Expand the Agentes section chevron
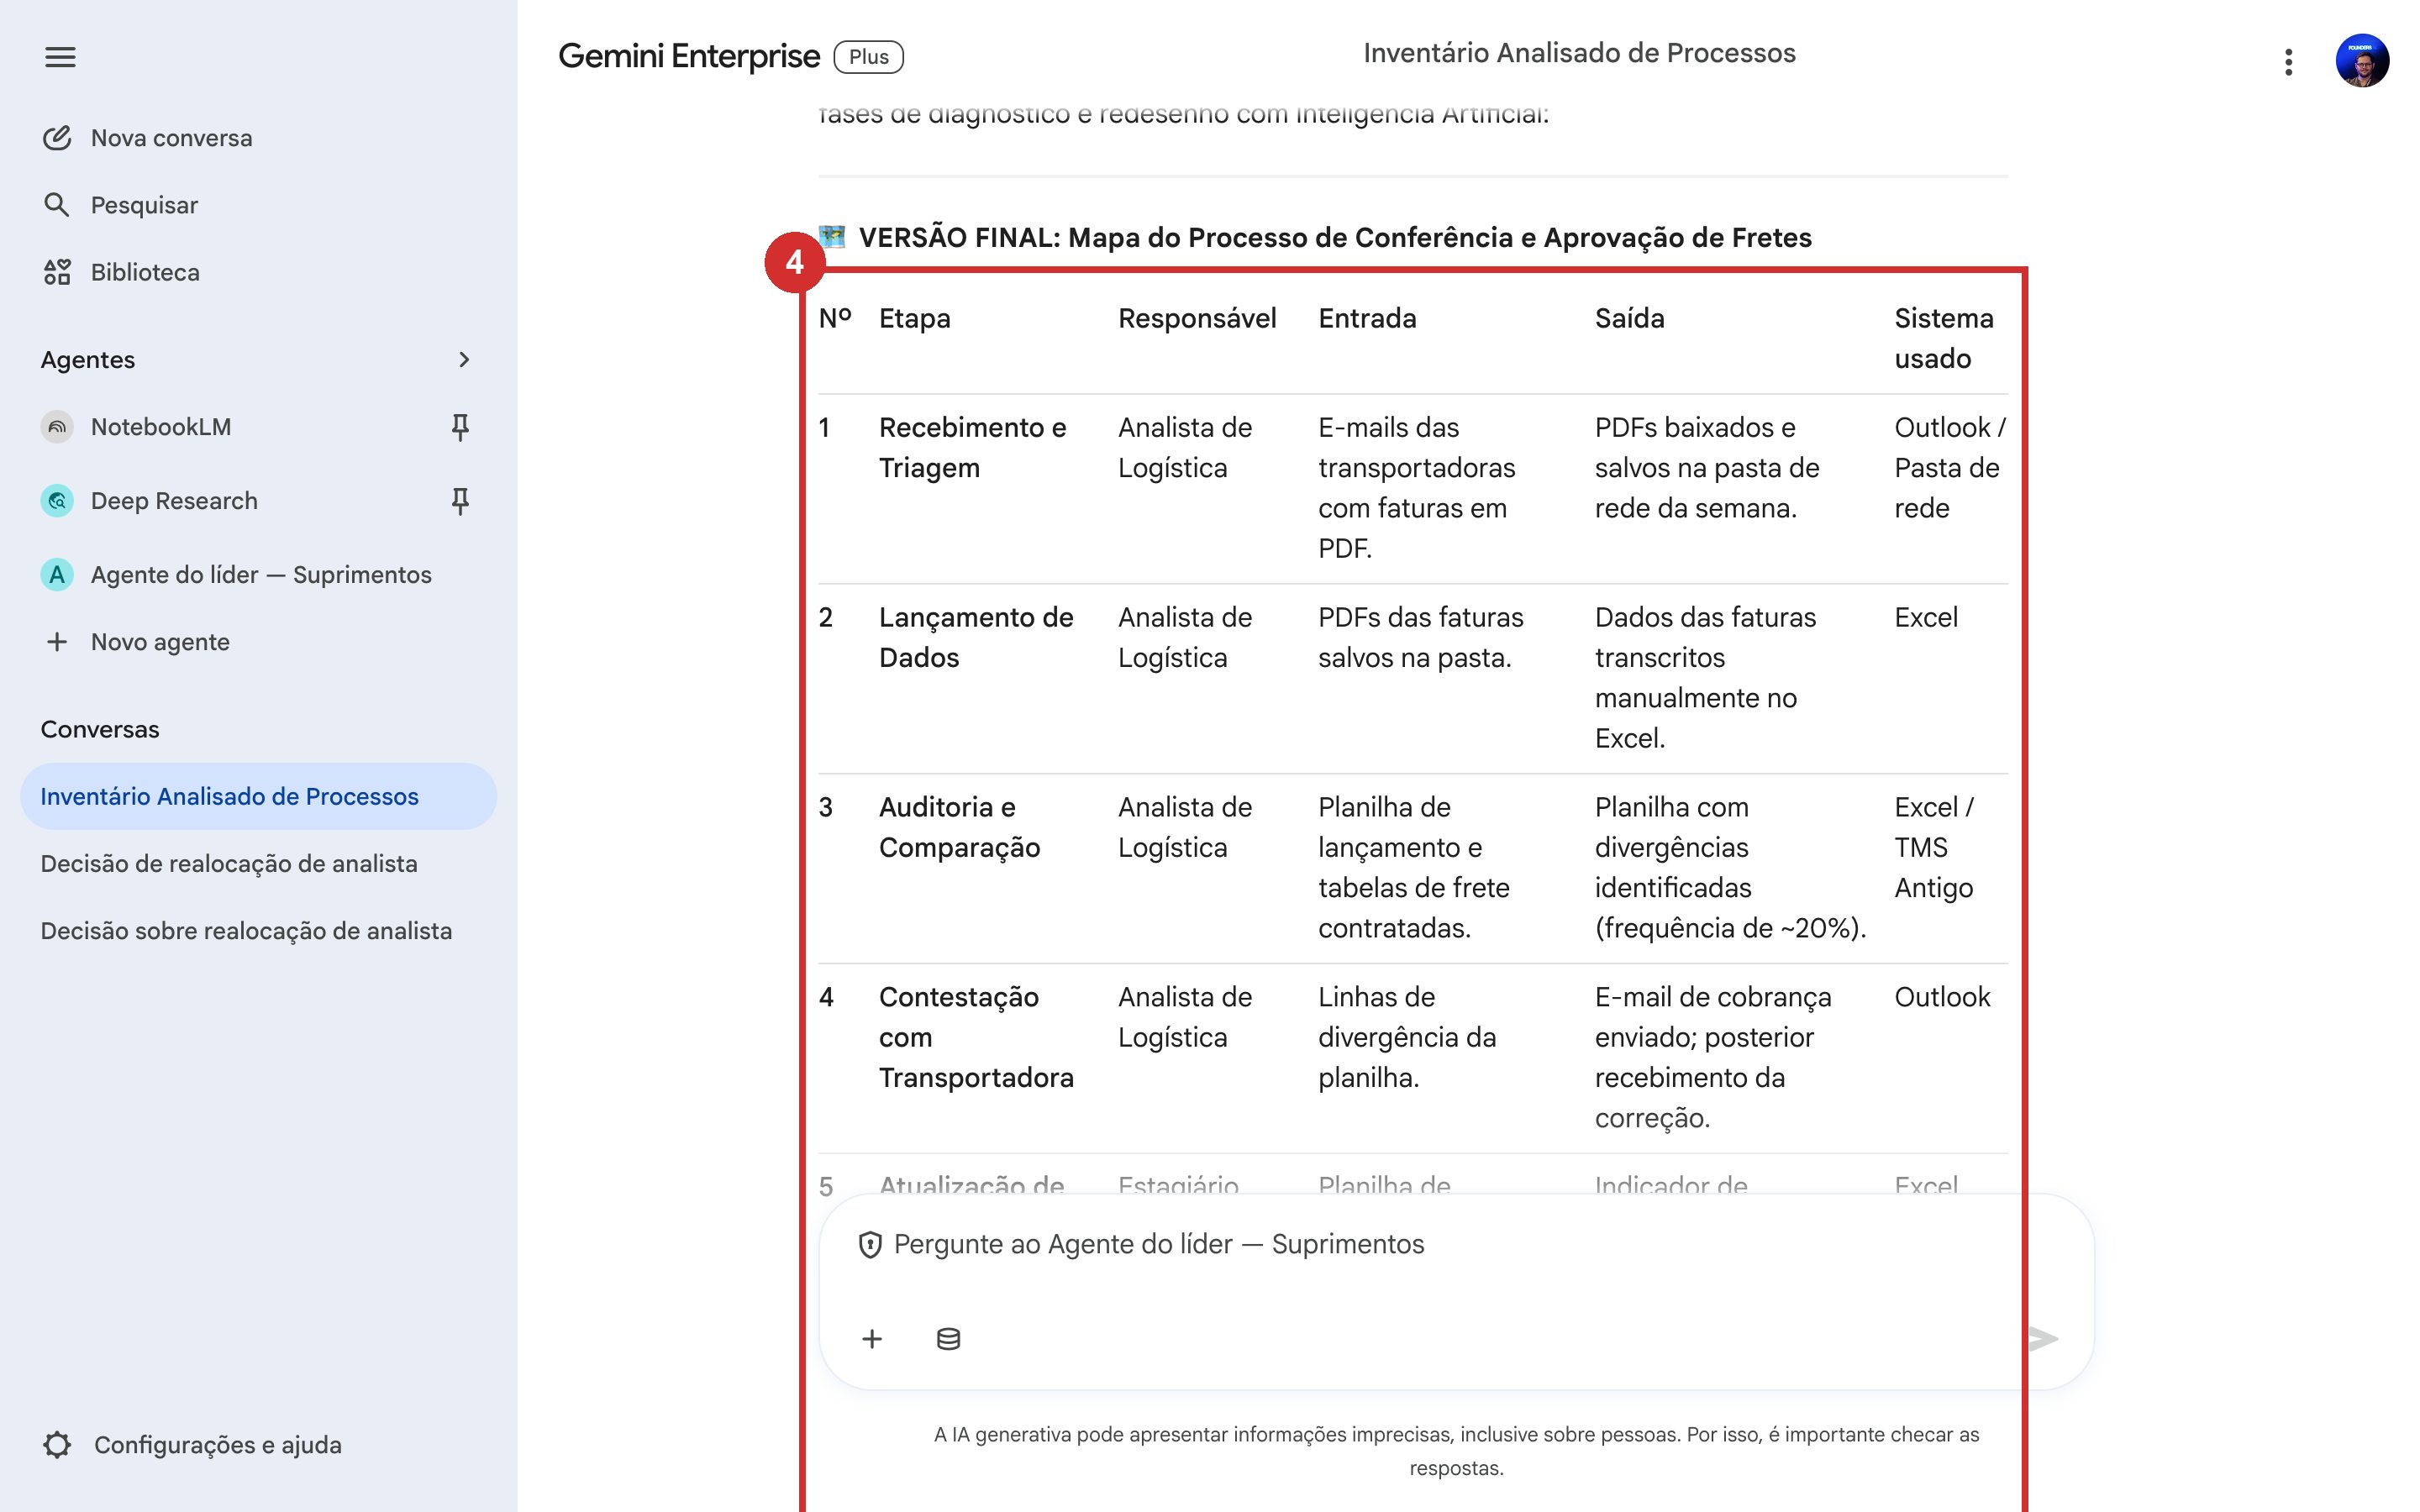The image size is (2420, 1512). click(x=463, y=359)
